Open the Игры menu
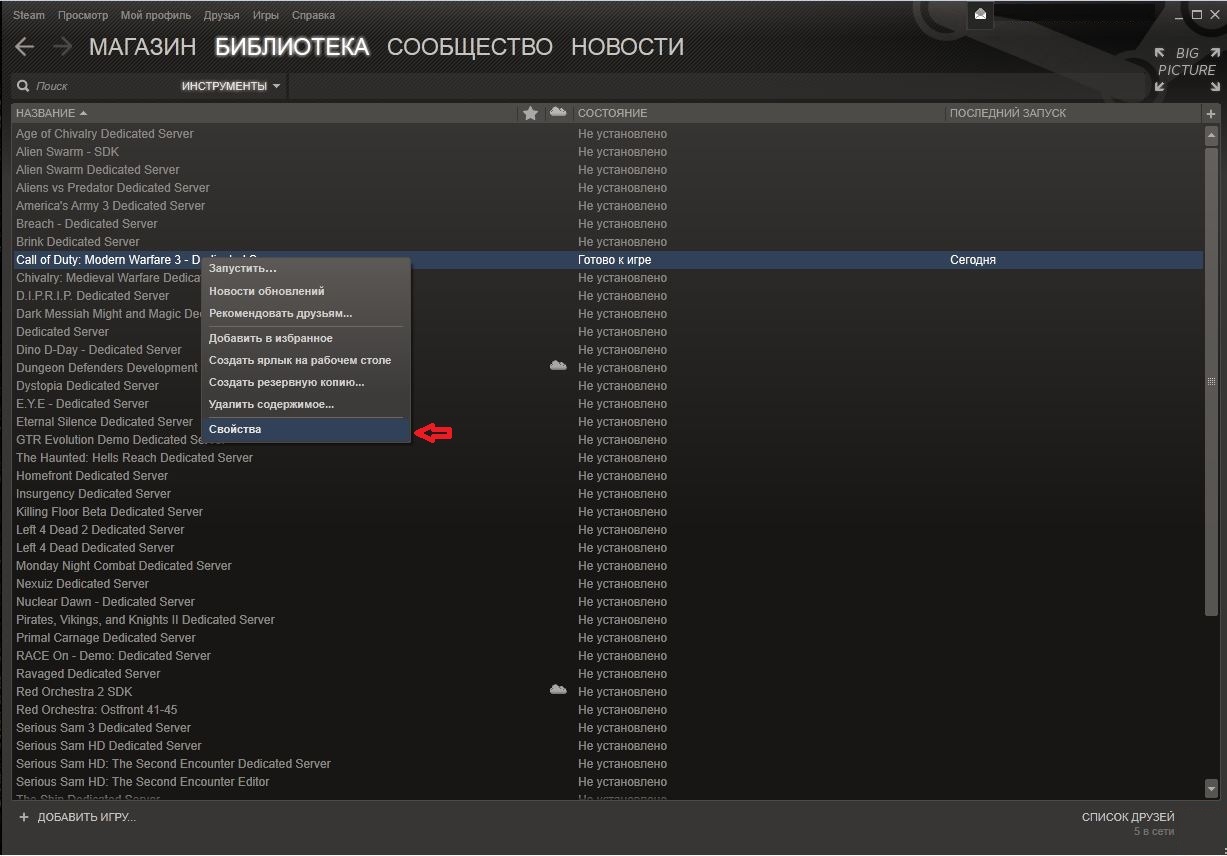Viewport: 1227px width, 856px height. tap(266, 15)
